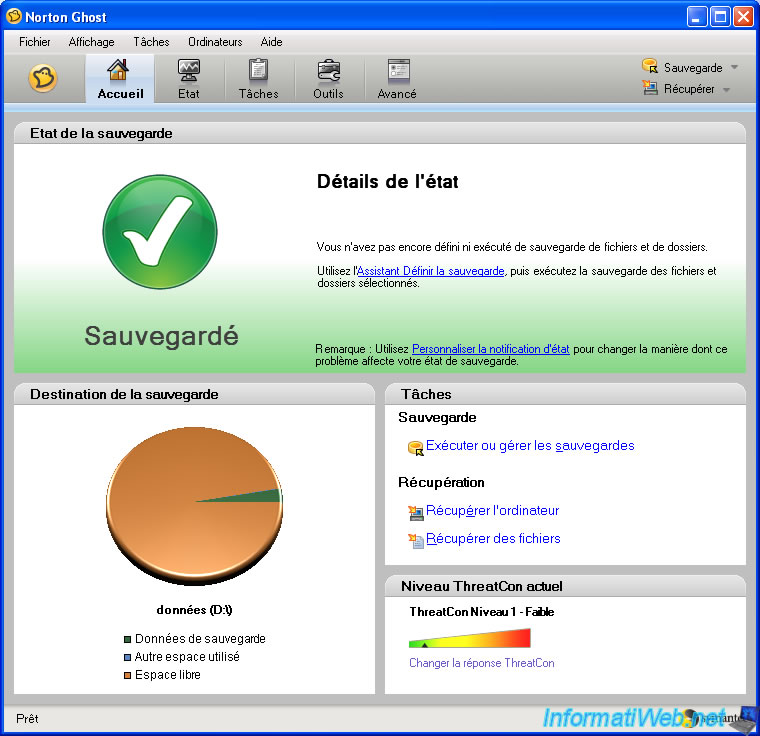Open the Affichage menu
Image resolution: width=760 pixels, height=736 pixels.
[91, 42]
